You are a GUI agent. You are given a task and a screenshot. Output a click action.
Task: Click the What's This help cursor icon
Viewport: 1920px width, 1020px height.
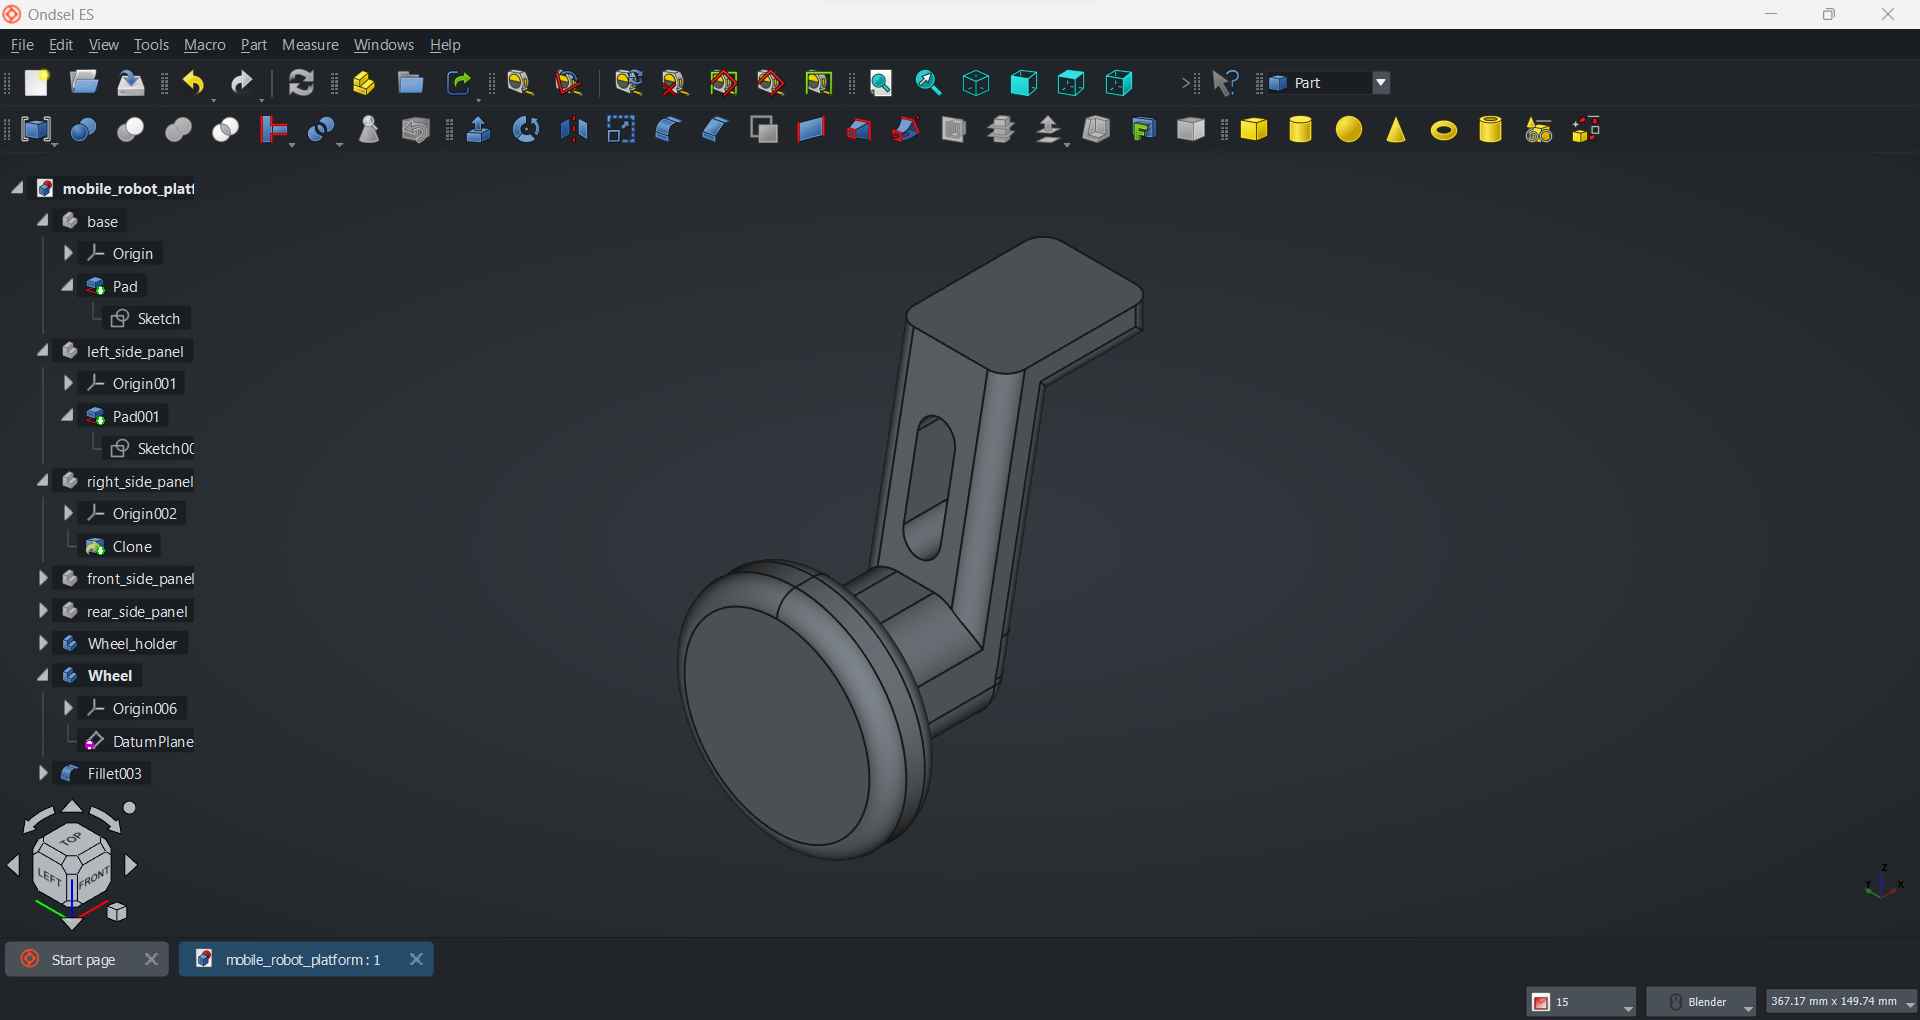[1226, 83]
